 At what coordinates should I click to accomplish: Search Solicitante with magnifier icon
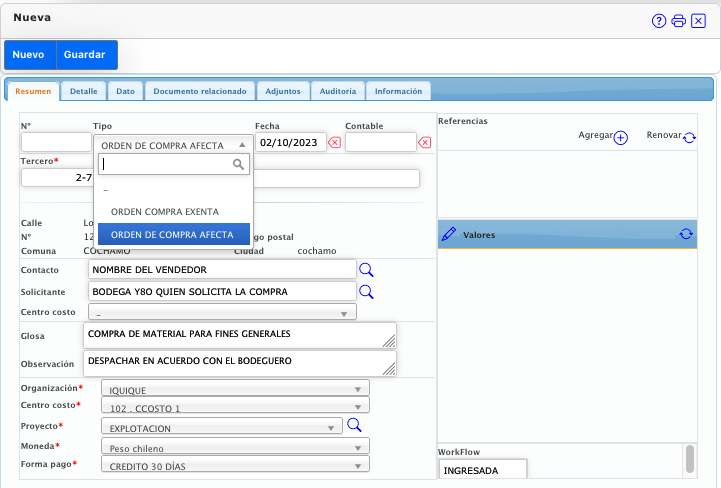point(366,292)
